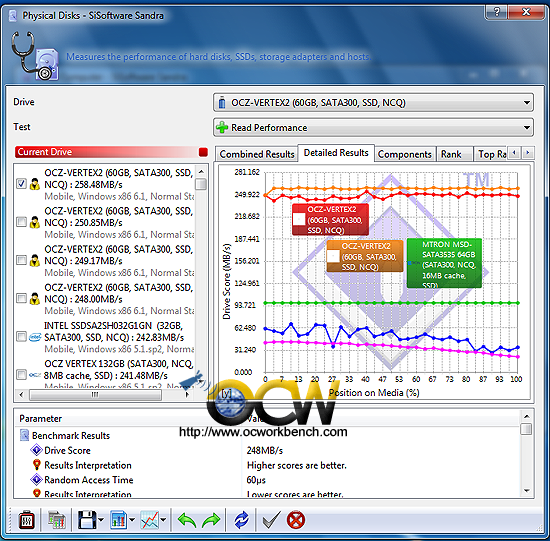Click the Benchmark Results document icon
Screen dimensions: 550x541
click(25, 435)
